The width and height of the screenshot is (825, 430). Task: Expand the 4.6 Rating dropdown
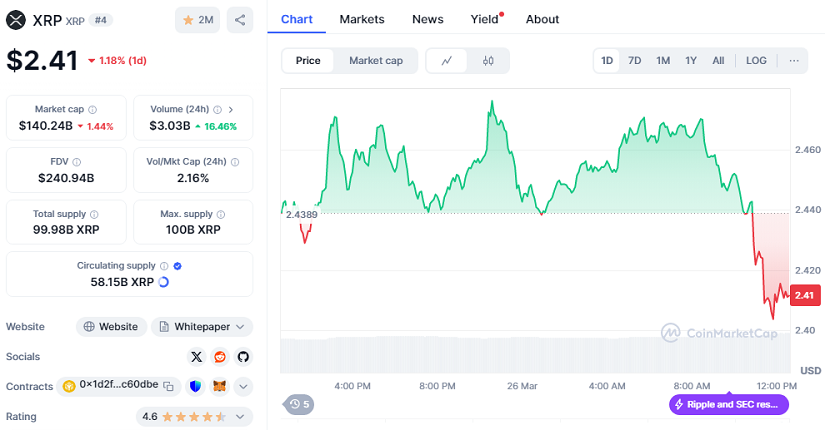pos(194,417)
